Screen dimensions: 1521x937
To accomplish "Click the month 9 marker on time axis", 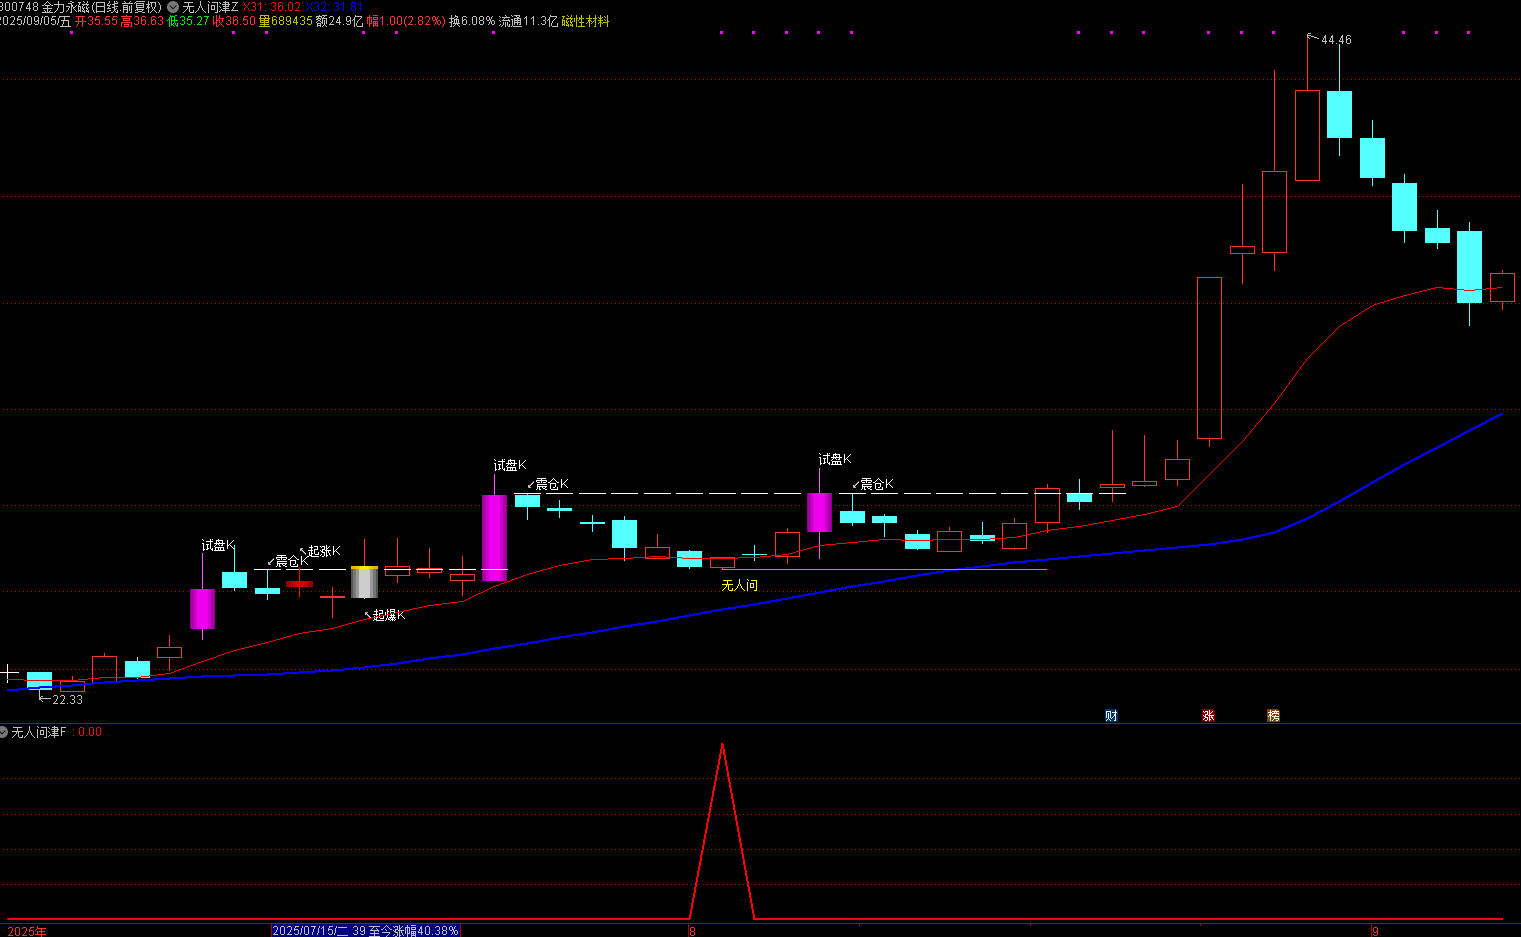I will click(1375, 931).
